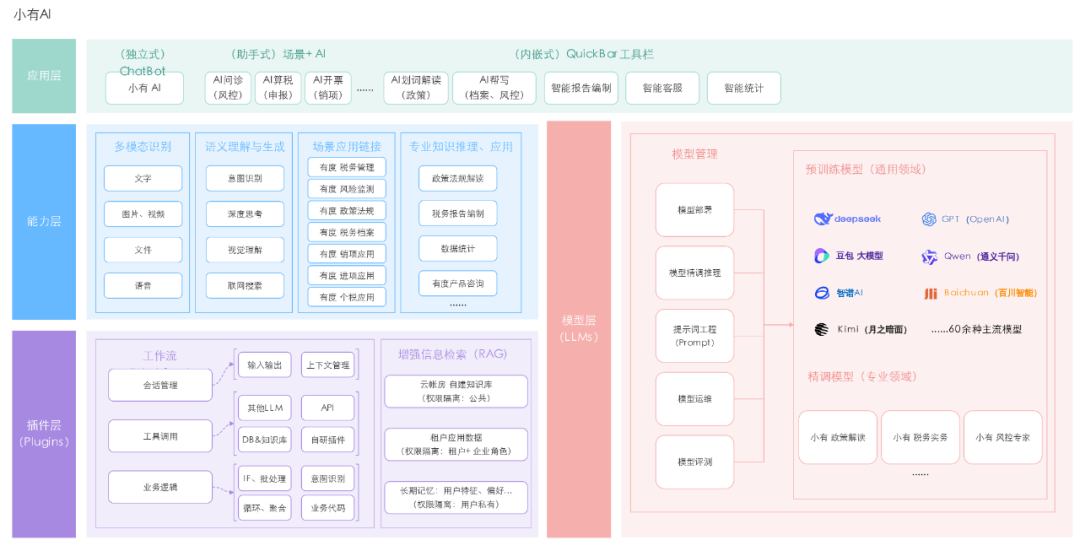Click the 小有 税务实务 model box
Viewport: 1080px width, 551px height.
click(920, 437)
